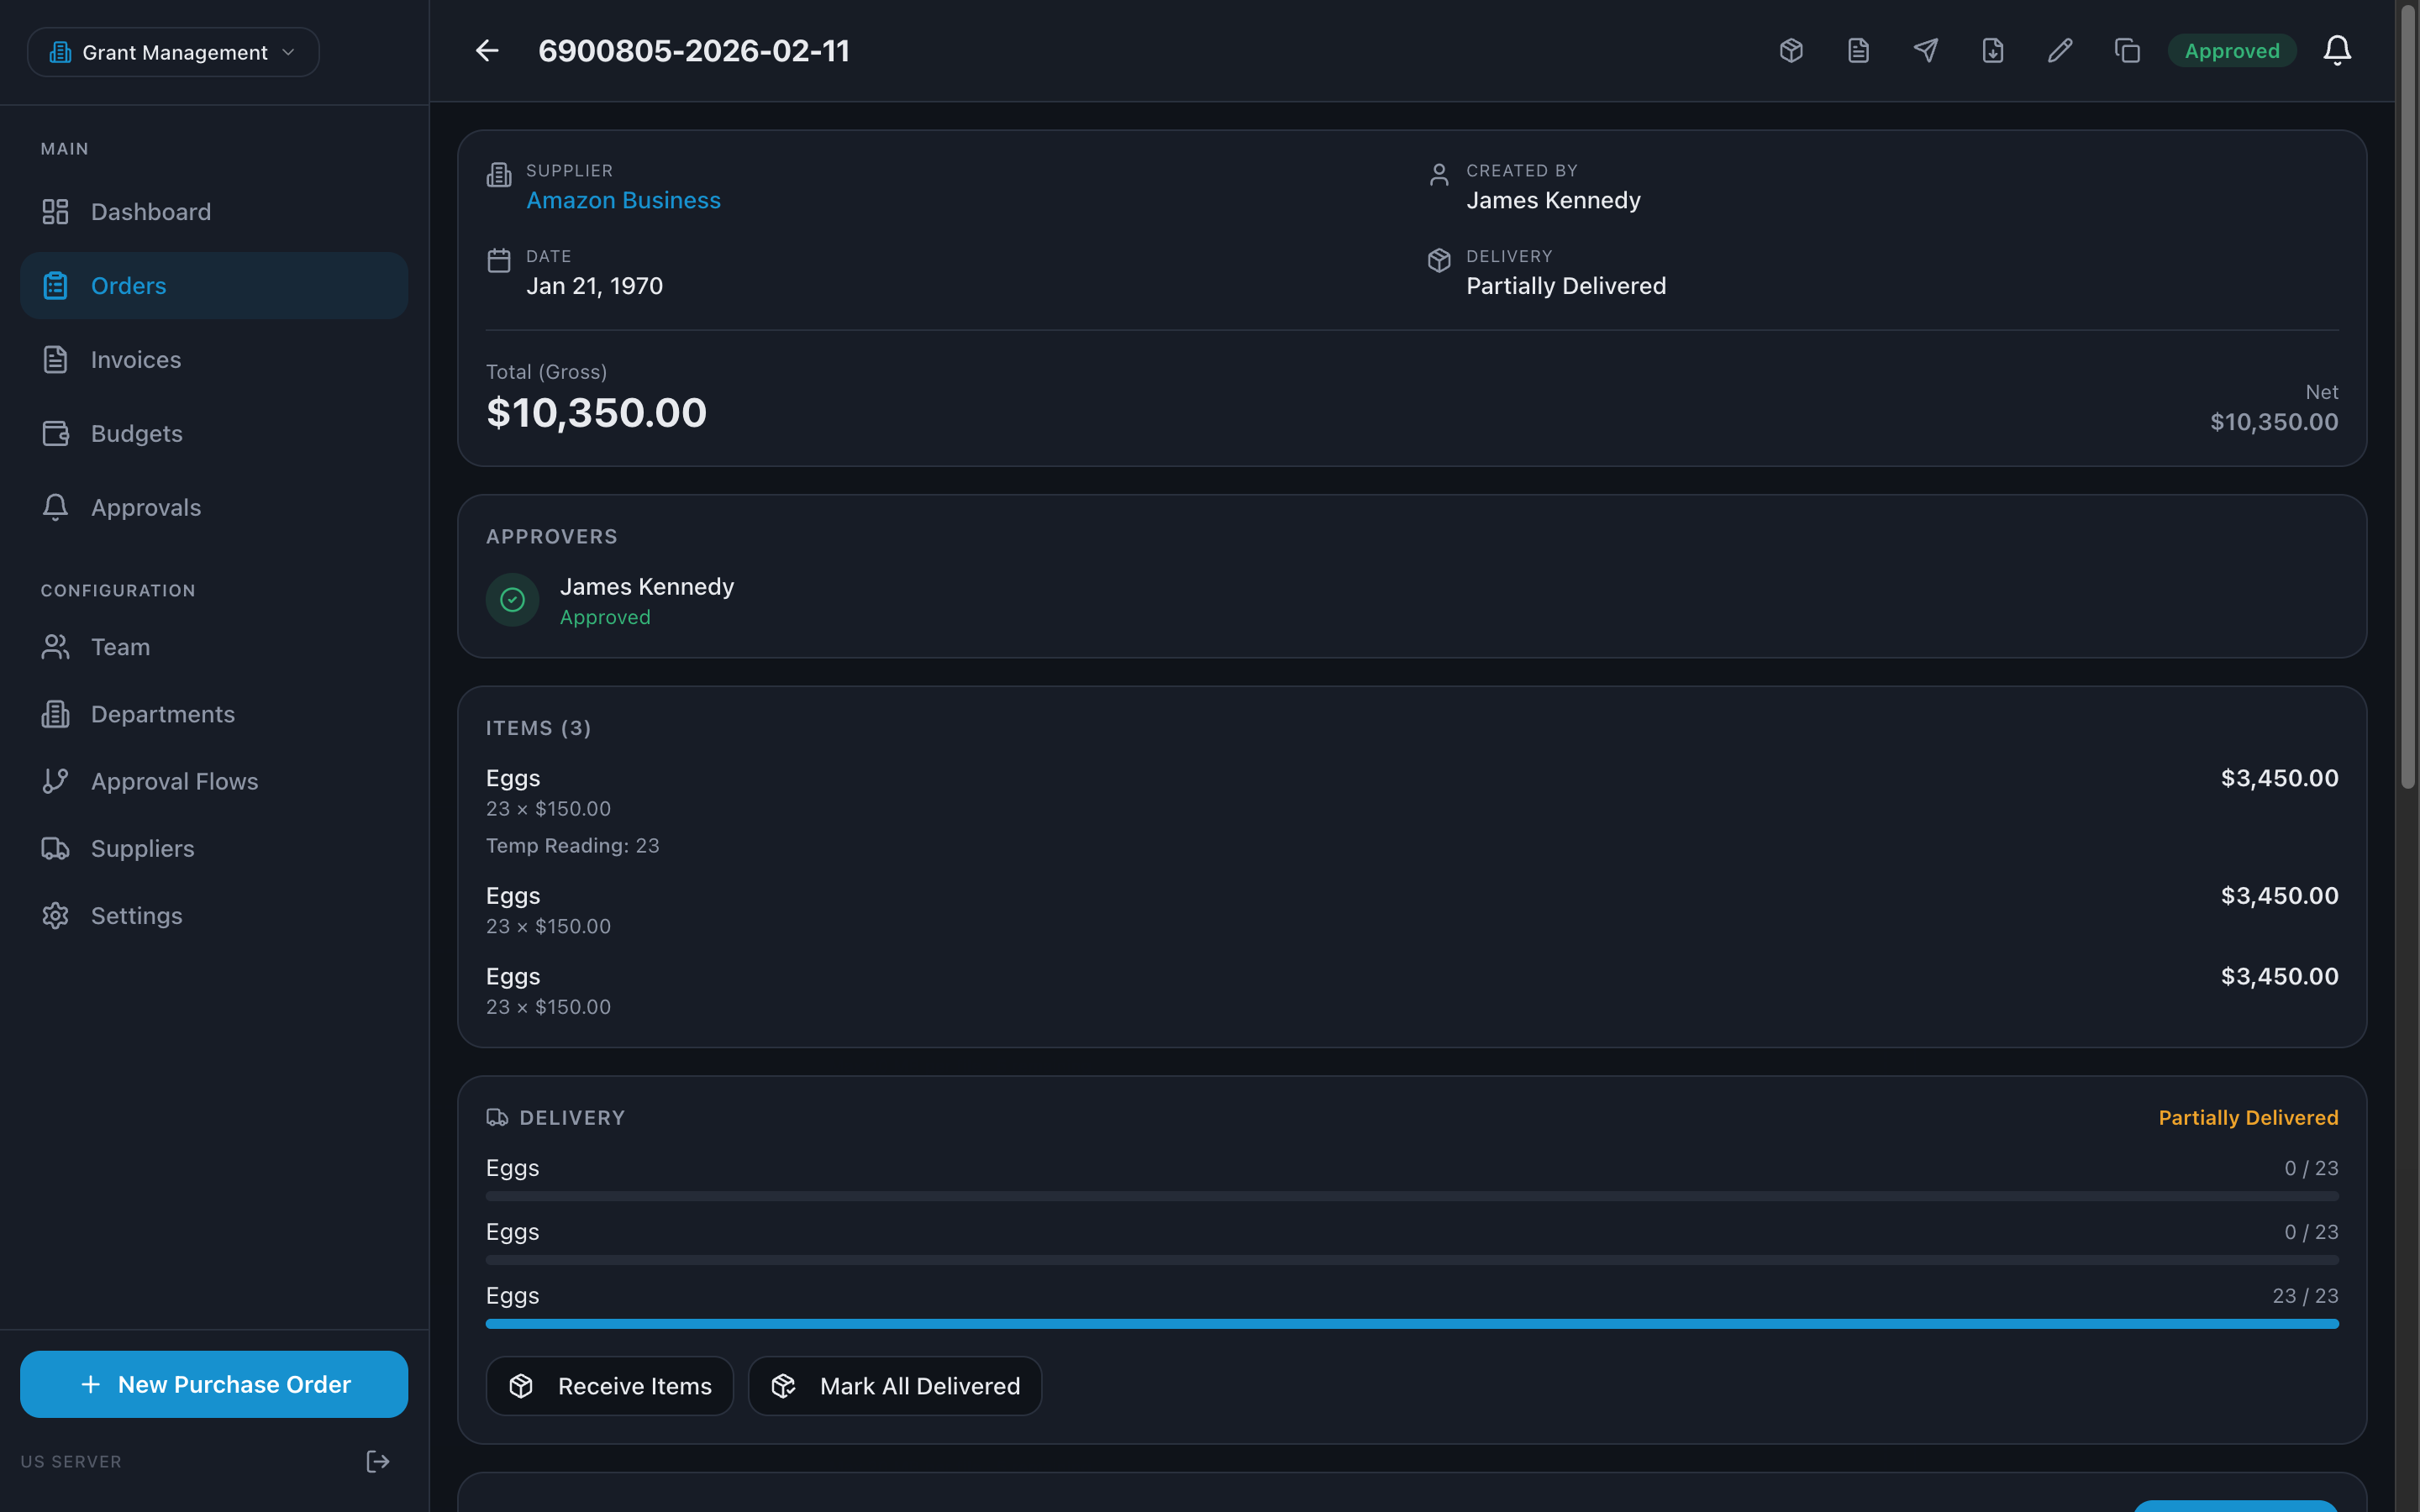Click the logout icon near US Server
The height and width of the screenshot is (1512, 2420).
[x=377, y=1461]
